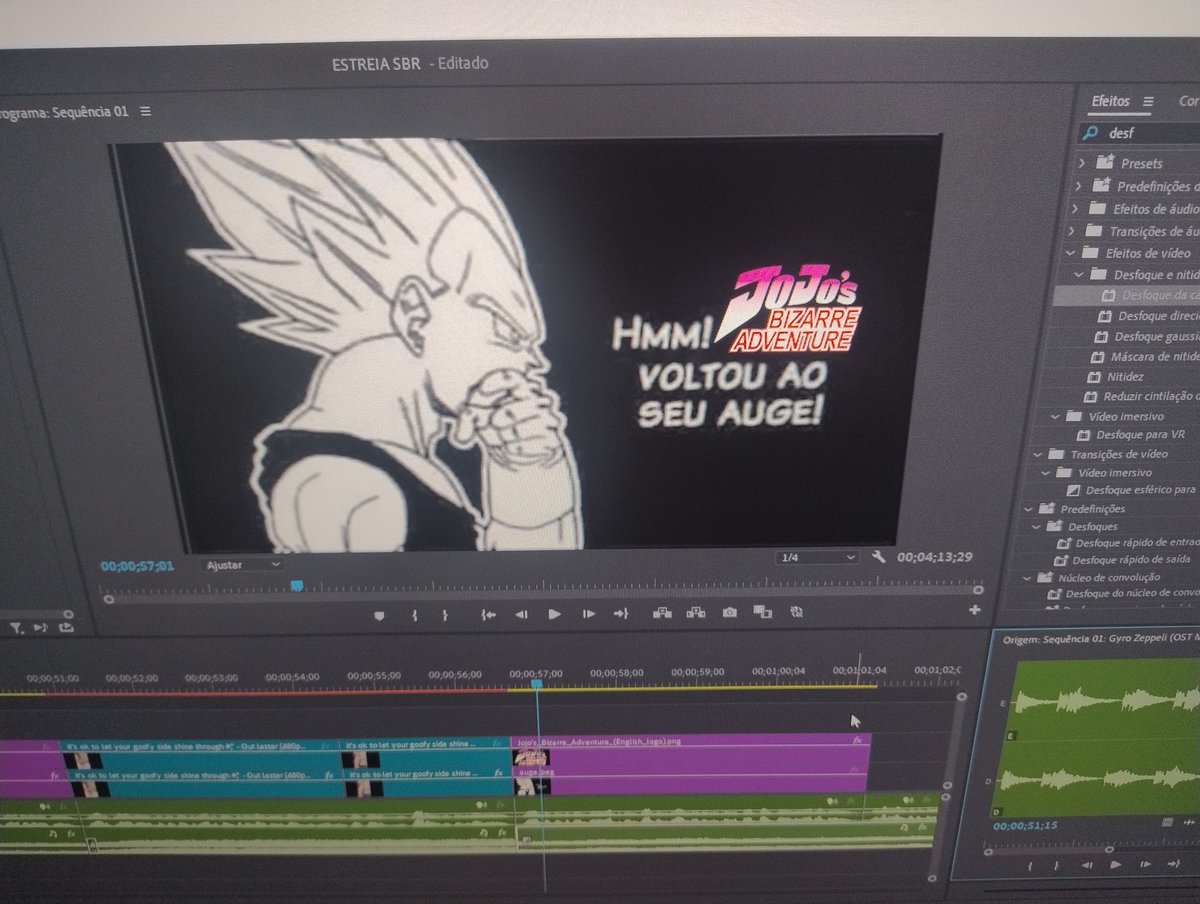Click the 00;00;58;00 mark on timeline ruler
Screen dimensions: 1200x904
point(617,673)
